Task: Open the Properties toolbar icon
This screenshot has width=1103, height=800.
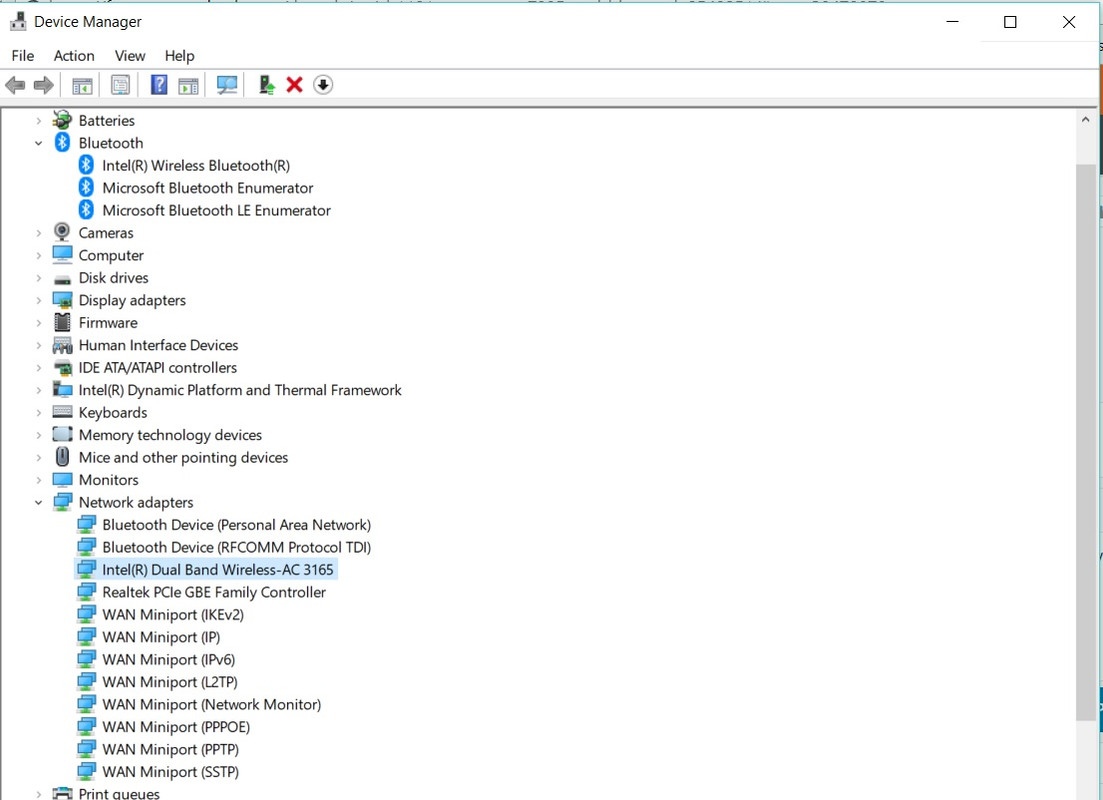Action: 120,85
